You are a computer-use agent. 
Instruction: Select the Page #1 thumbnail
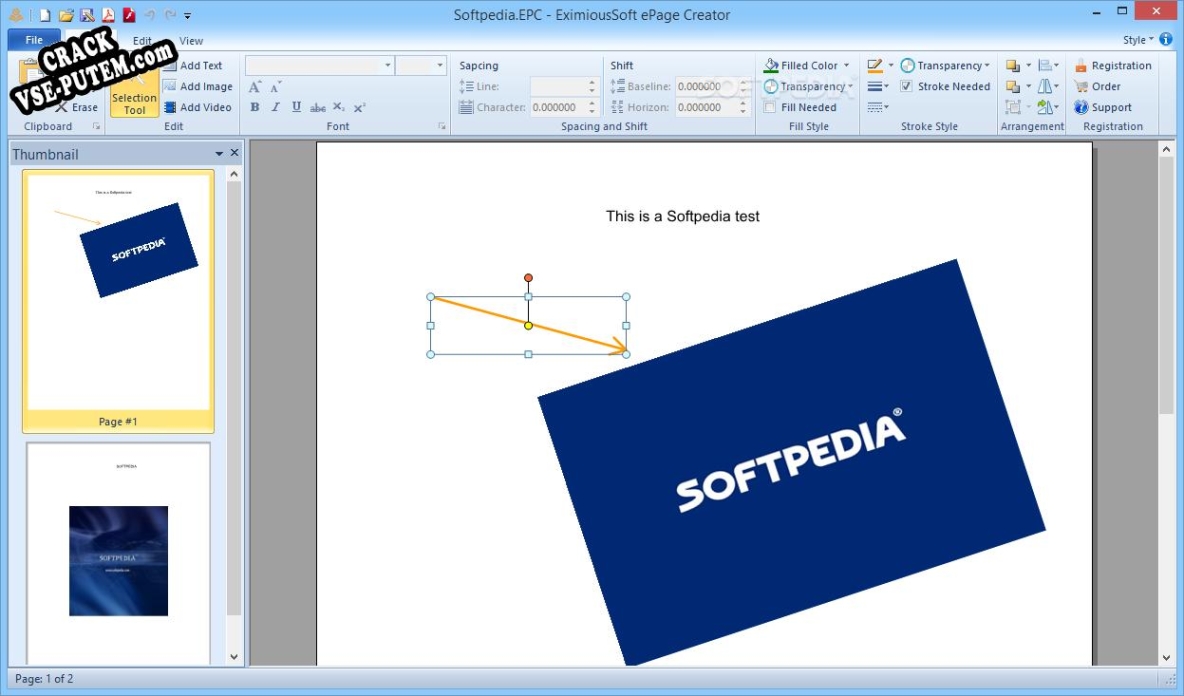[118, 300]
